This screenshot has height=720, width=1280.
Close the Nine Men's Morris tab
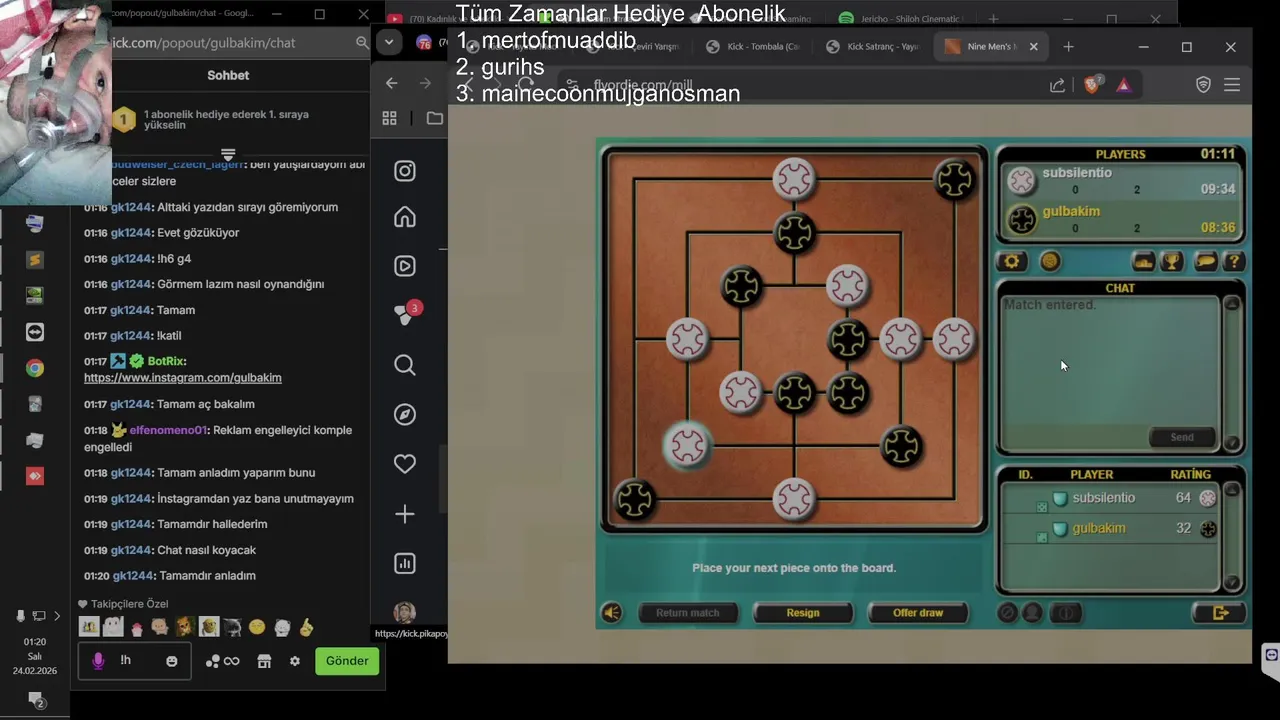click(1034, 47)
